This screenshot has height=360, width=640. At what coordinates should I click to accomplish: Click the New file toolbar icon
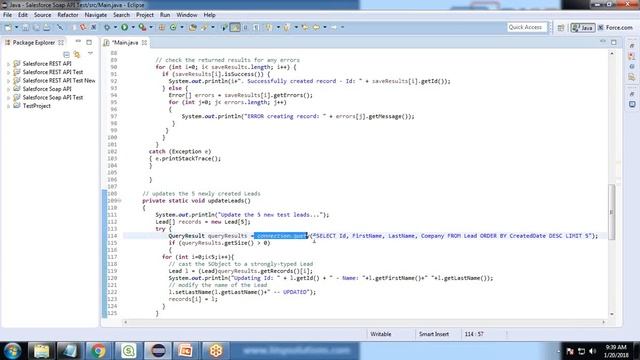(x=8, y=27)
